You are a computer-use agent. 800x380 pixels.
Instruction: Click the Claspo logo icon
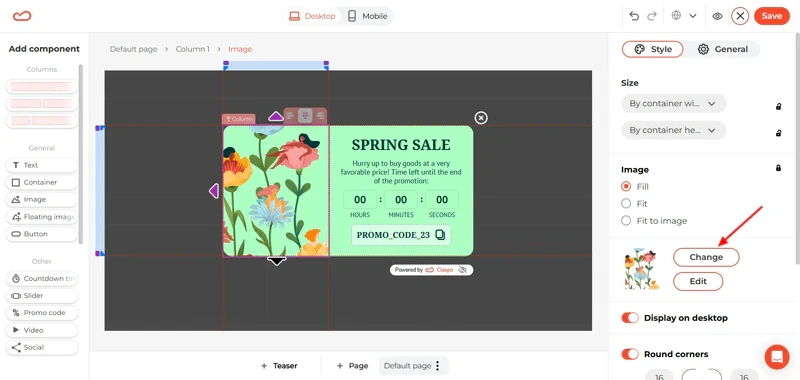pos(22,16)
